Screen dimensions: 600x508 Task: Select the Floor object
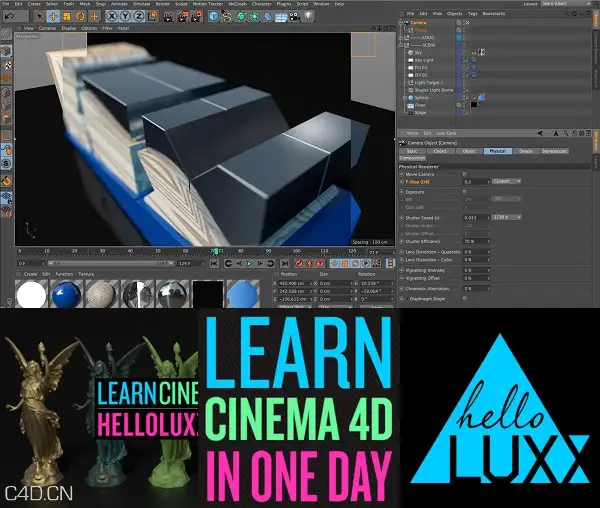pos(420,105)
